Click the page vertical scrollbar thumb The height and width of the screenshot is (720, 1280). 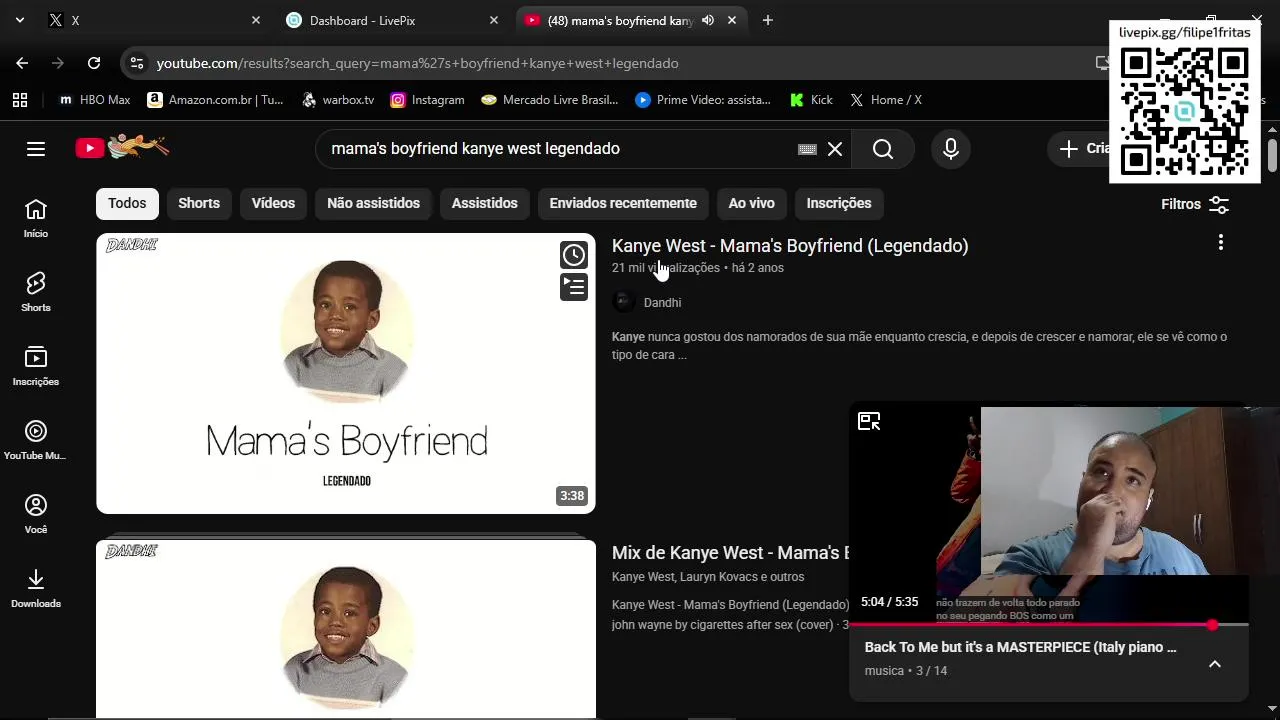(x=1272, y=156)
